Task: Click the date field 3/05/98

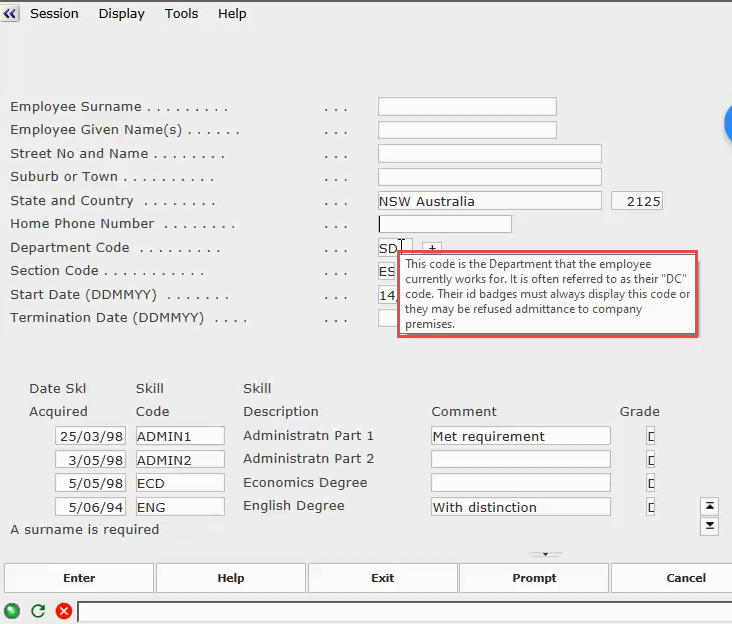Action: coord(90,459)
